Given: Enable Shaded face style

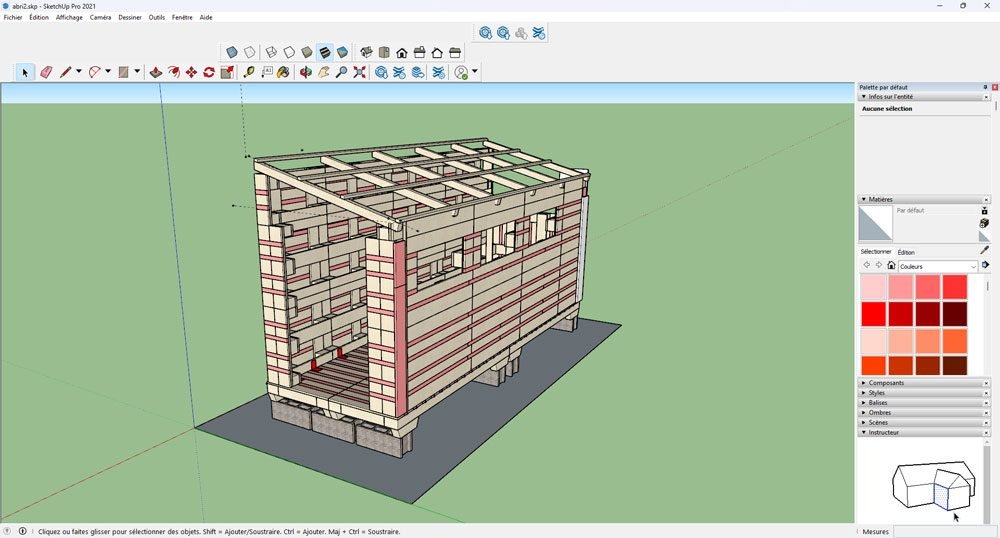Looking at the screenshot, I should [x=307, y=52].
